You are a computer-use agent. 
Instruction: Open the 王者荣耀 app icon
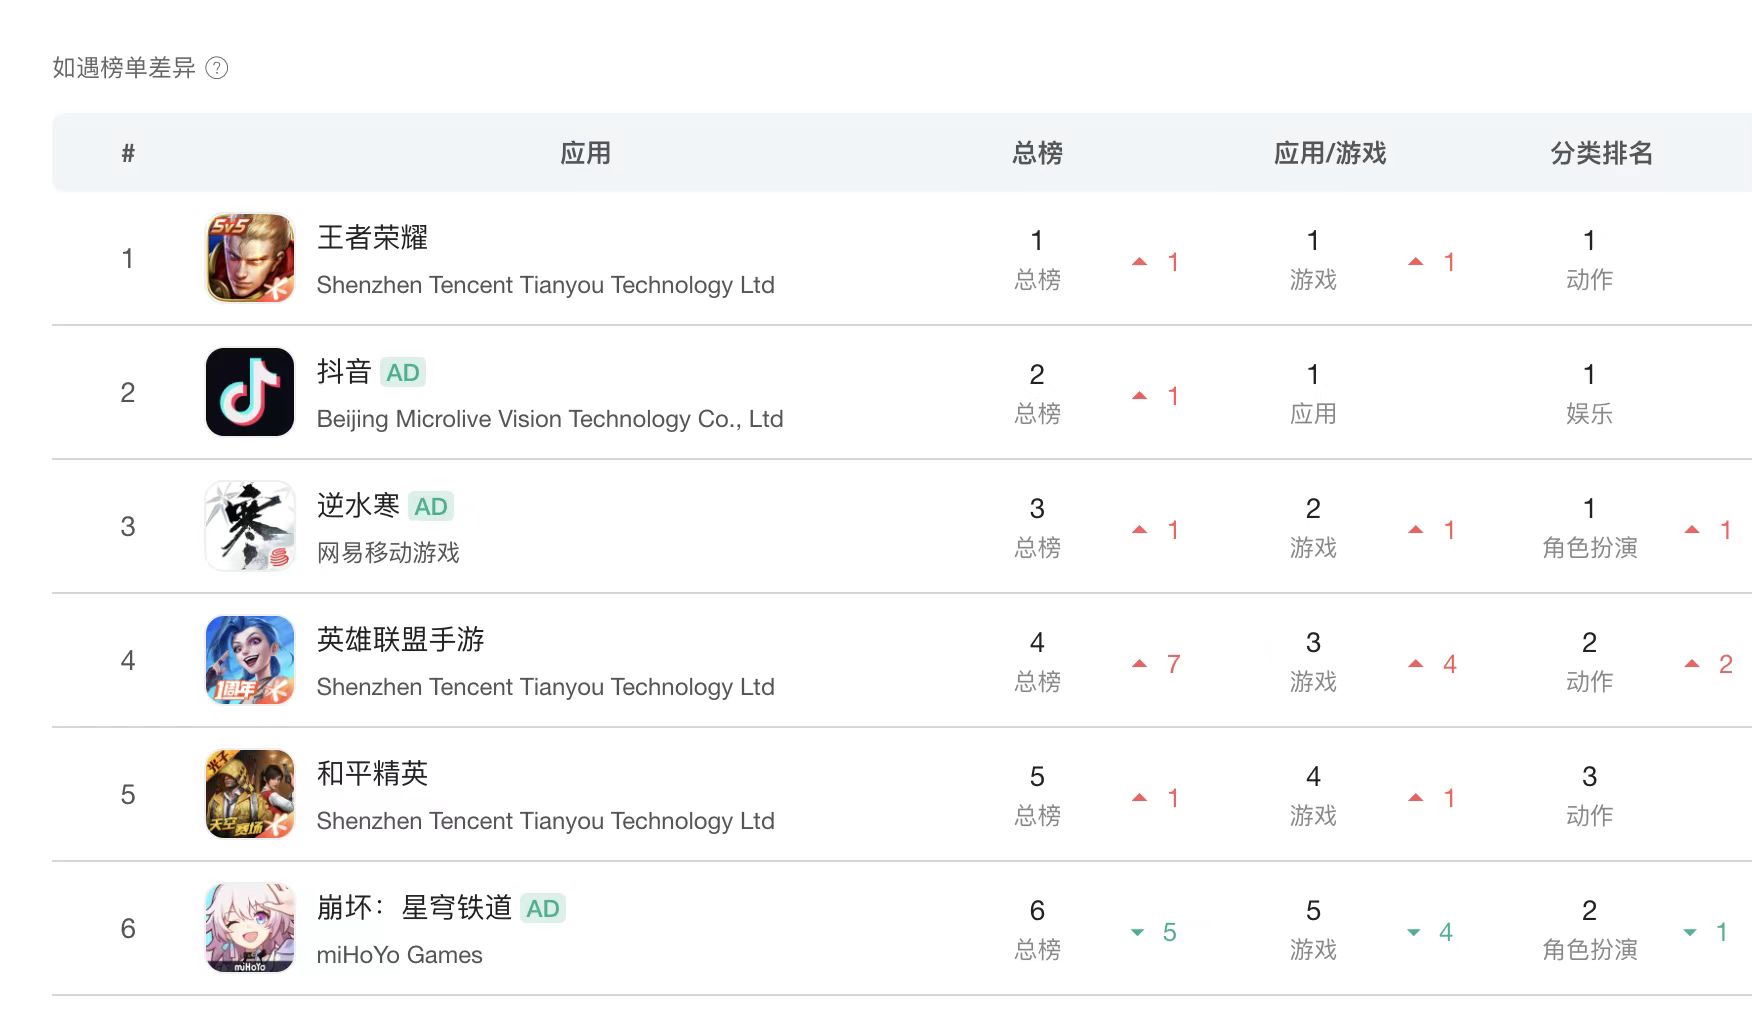pyautogui.click(x=250, y=258)
